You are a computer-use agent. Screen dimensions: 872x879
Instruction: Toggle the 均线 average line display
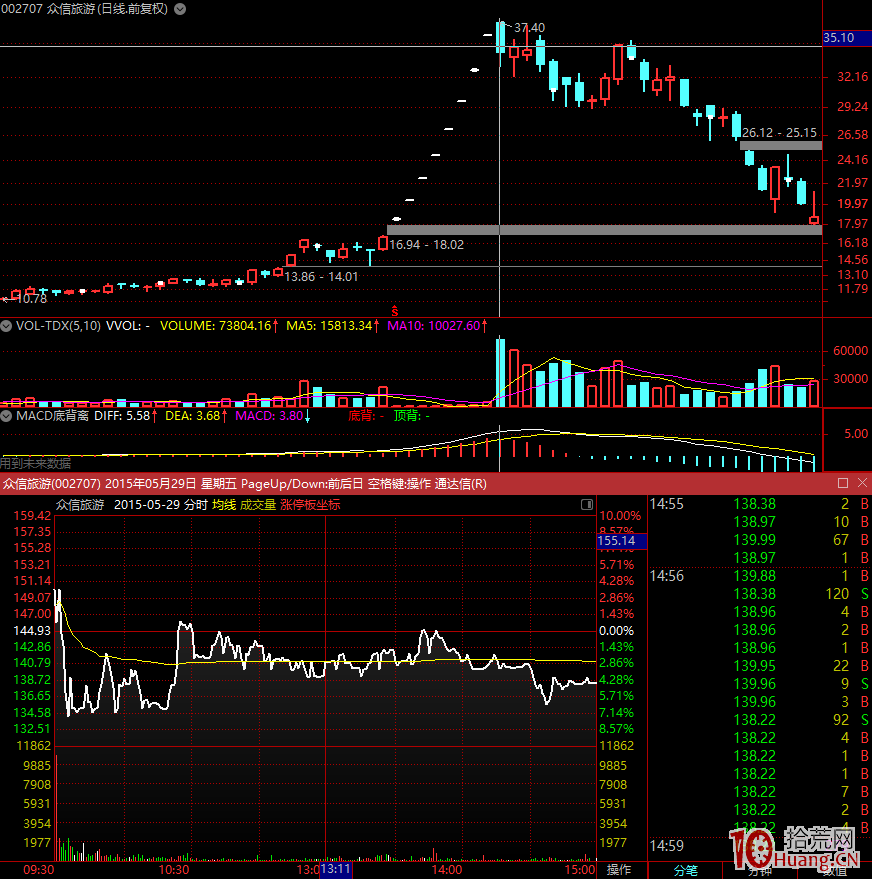click(223, 505)
